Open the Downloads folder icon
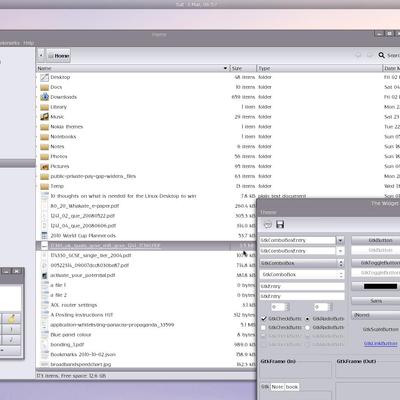This screenshot has width=400, height=400. [44, 97]
